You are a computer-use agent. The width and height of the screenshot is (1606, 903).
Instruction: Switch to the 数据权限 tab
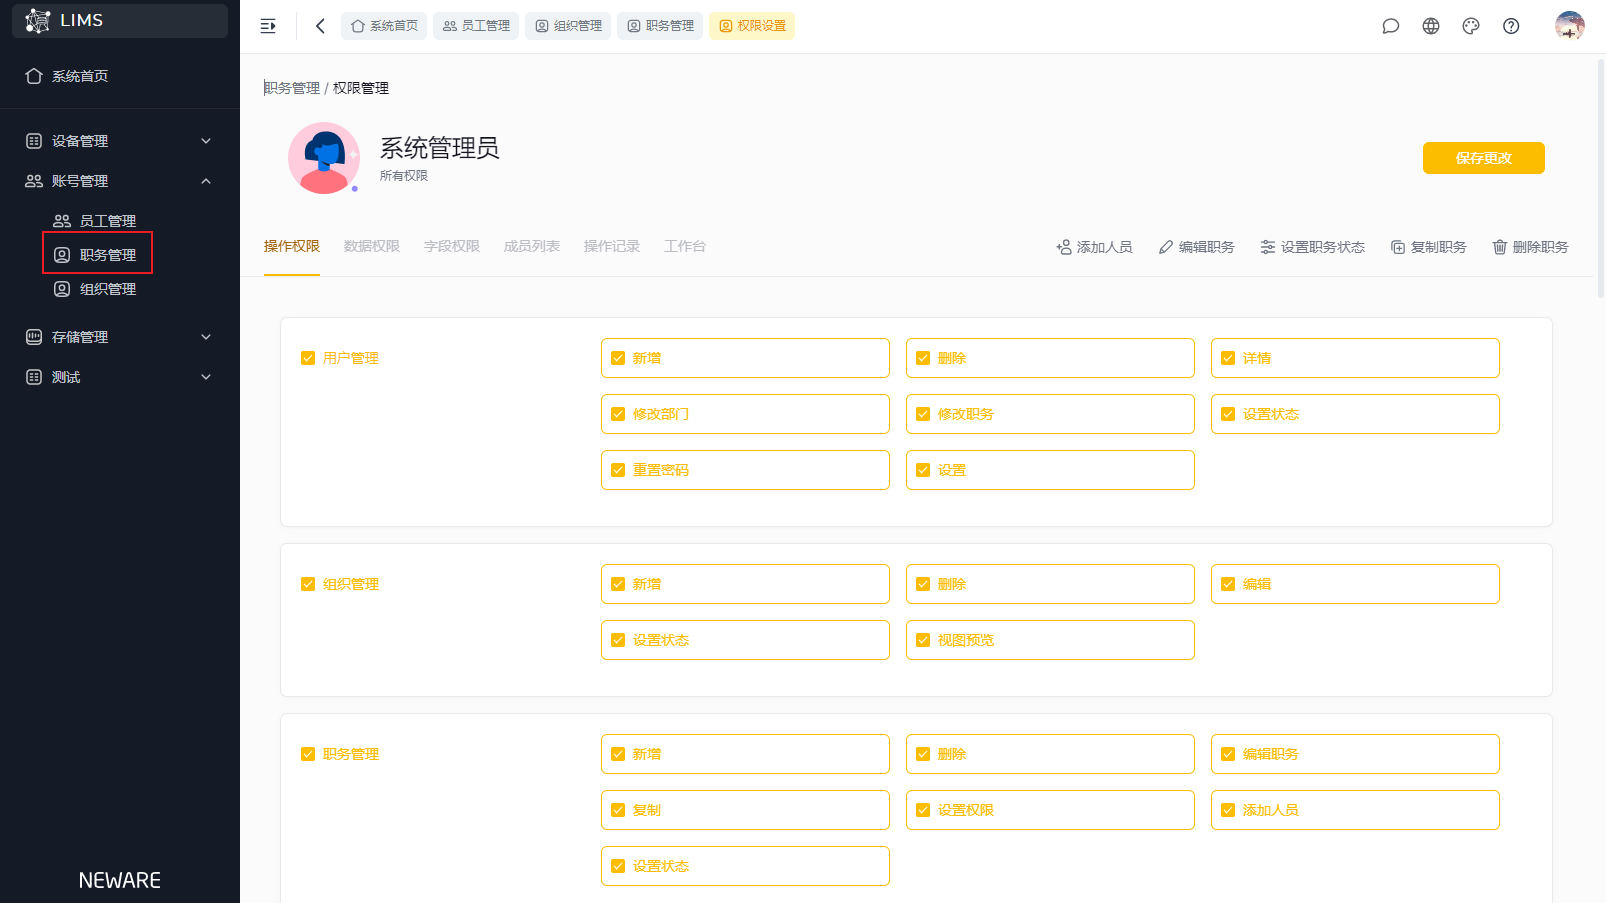(372, 246)
